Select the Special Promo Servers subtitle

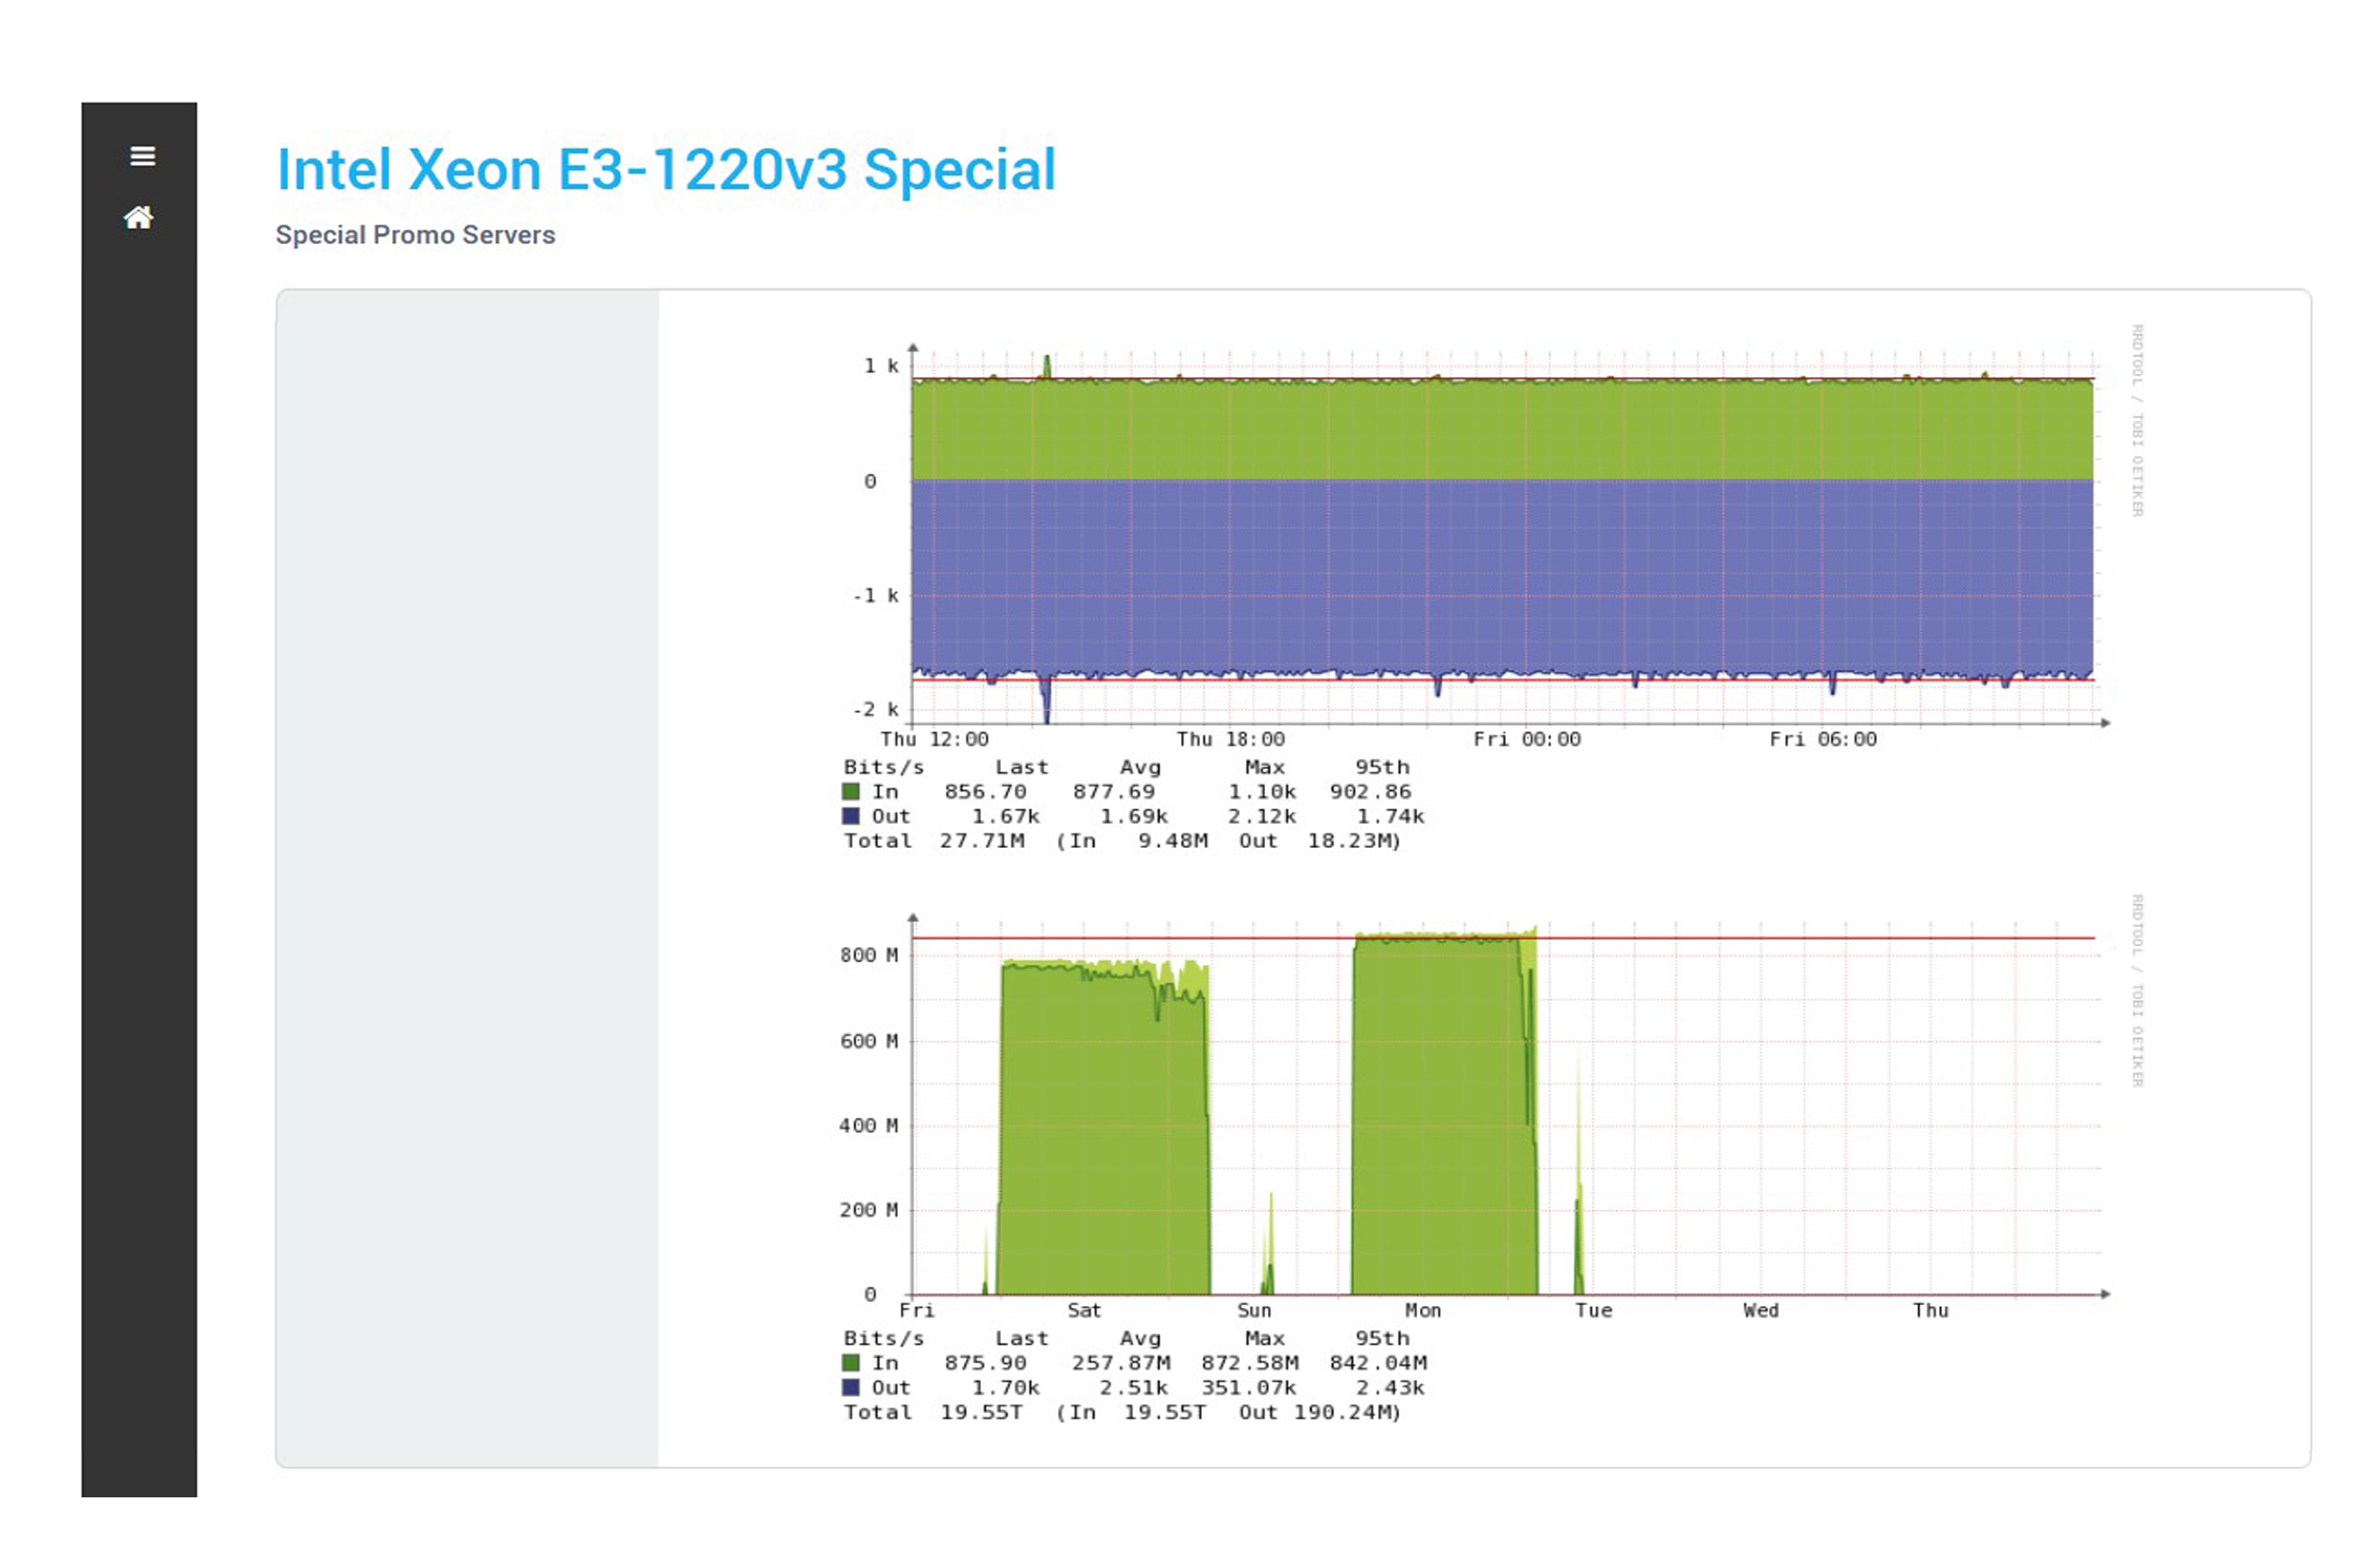coord(415,235)
